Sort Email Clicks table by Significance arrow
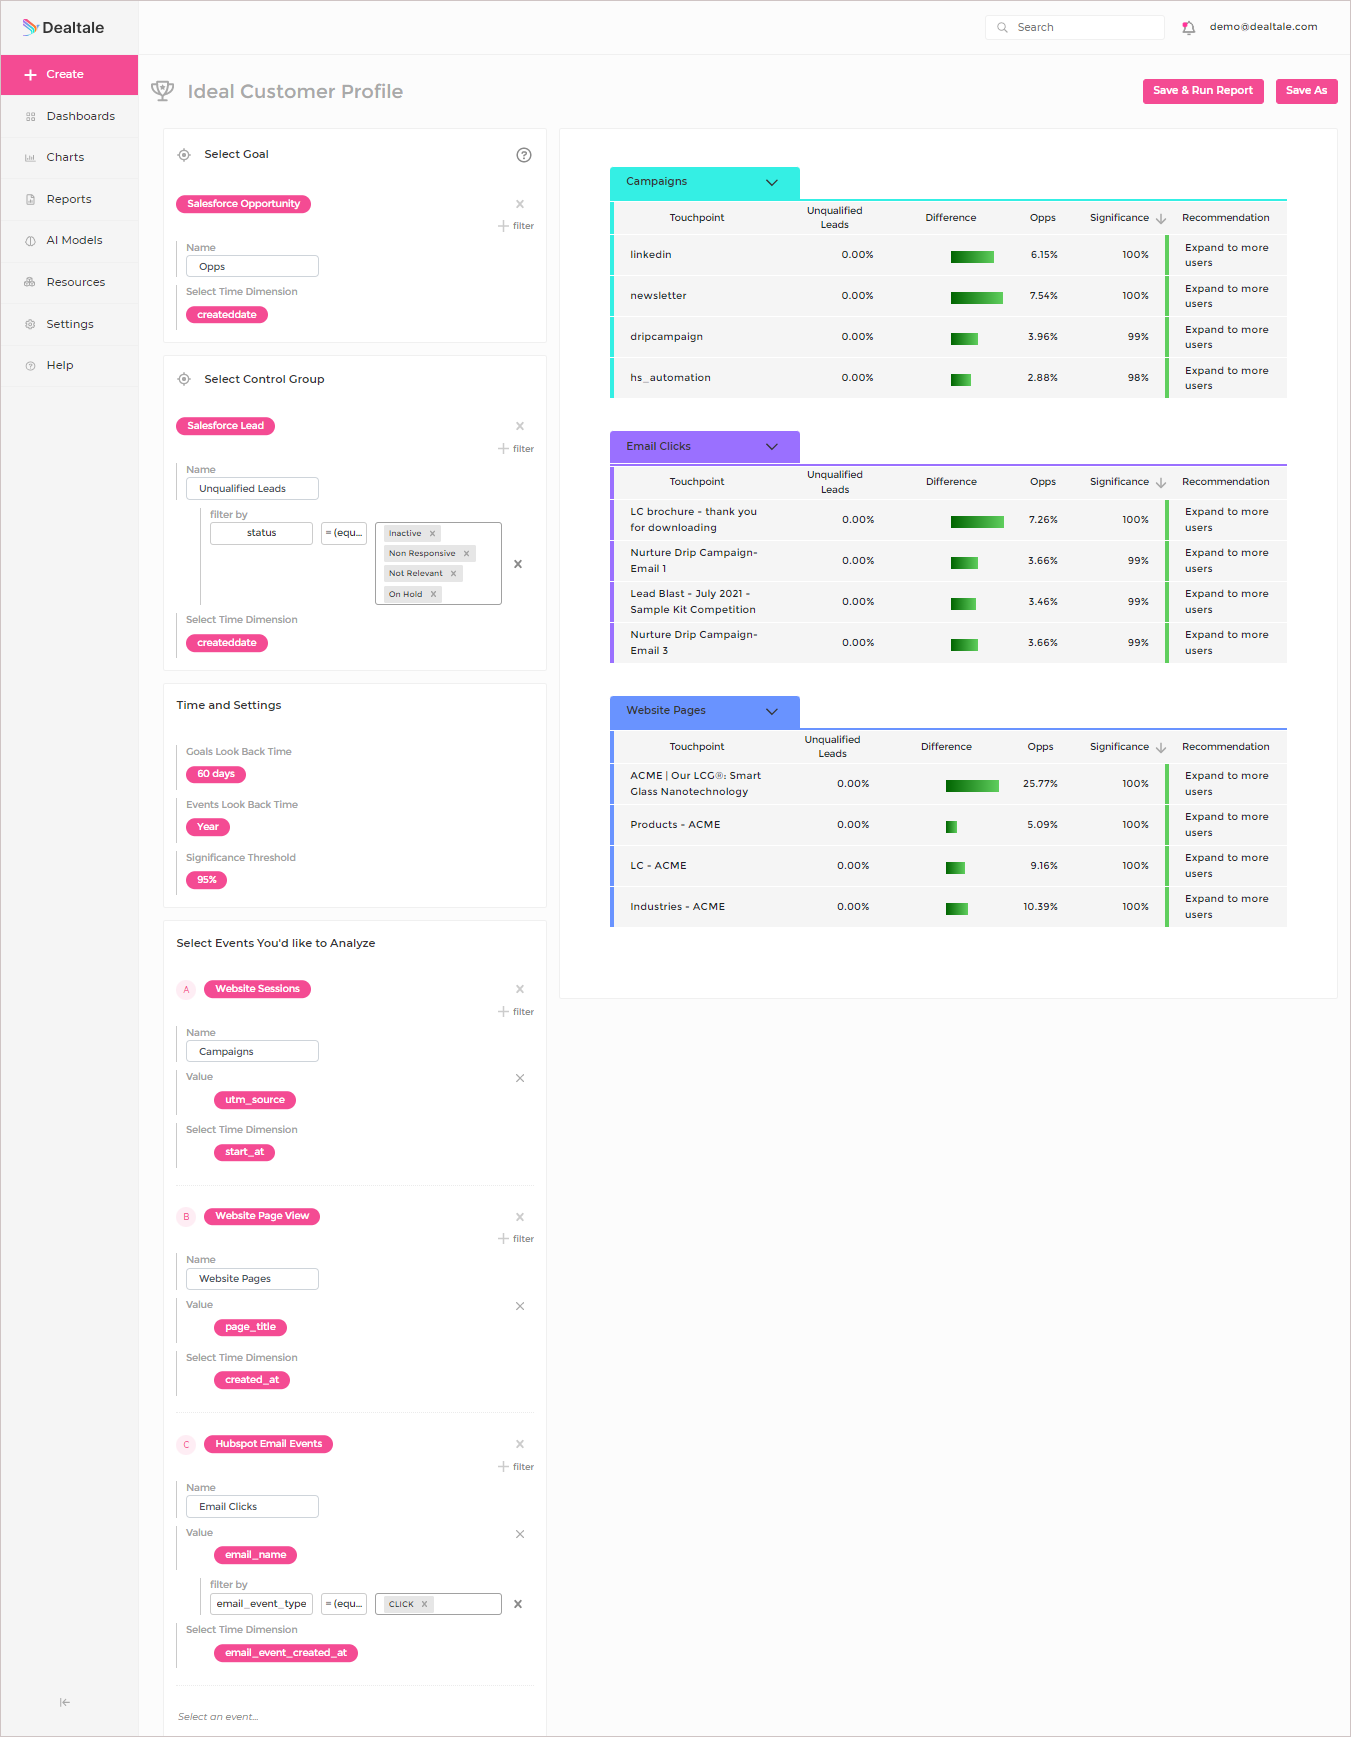The width and height of the screenshot is (1351, 1737). (1161, 482)
